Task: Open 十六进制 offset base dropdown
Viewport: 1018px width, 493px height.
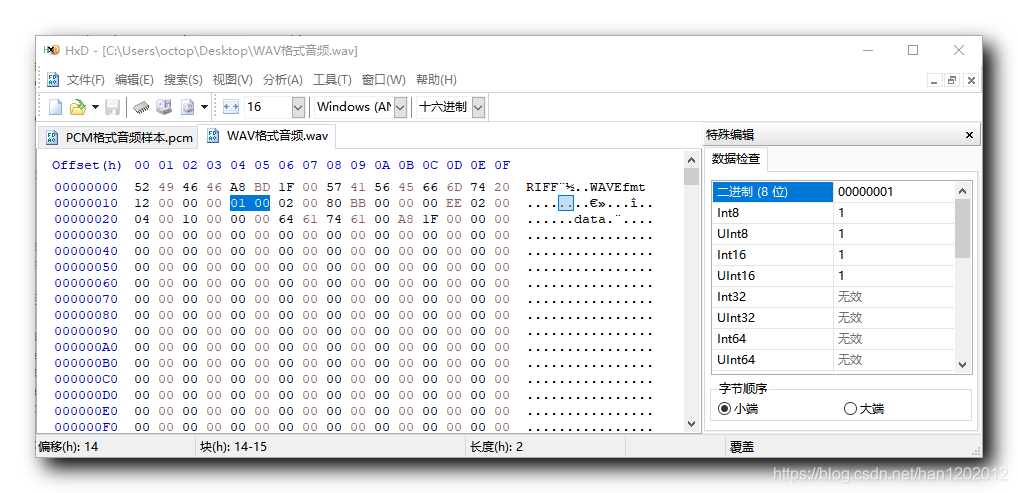Action: 478,107
